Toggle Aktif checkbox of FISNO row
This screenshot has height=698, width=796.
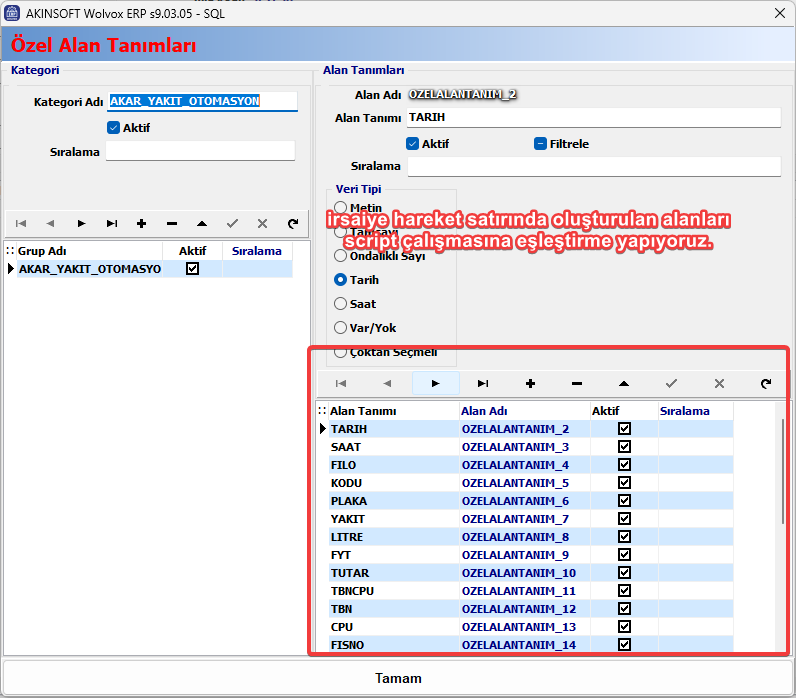[624, 645]
